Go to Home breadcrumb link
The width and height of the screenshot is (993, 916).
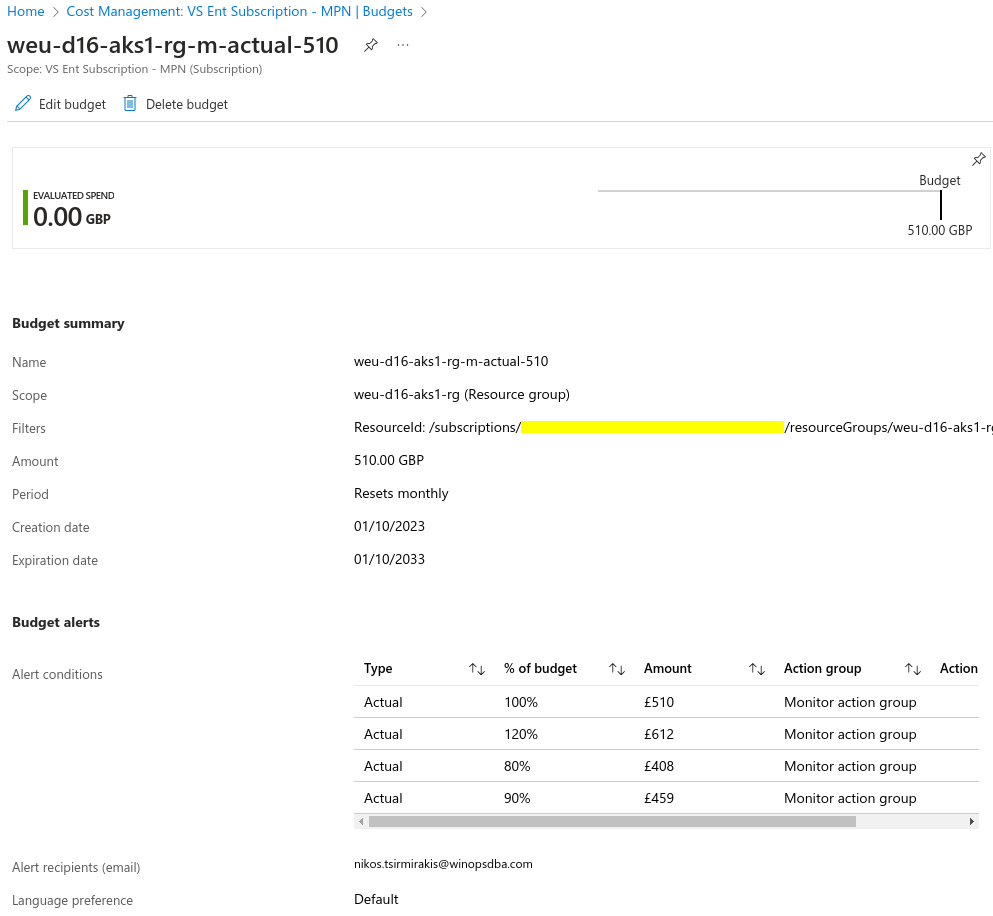coord(25,12)
